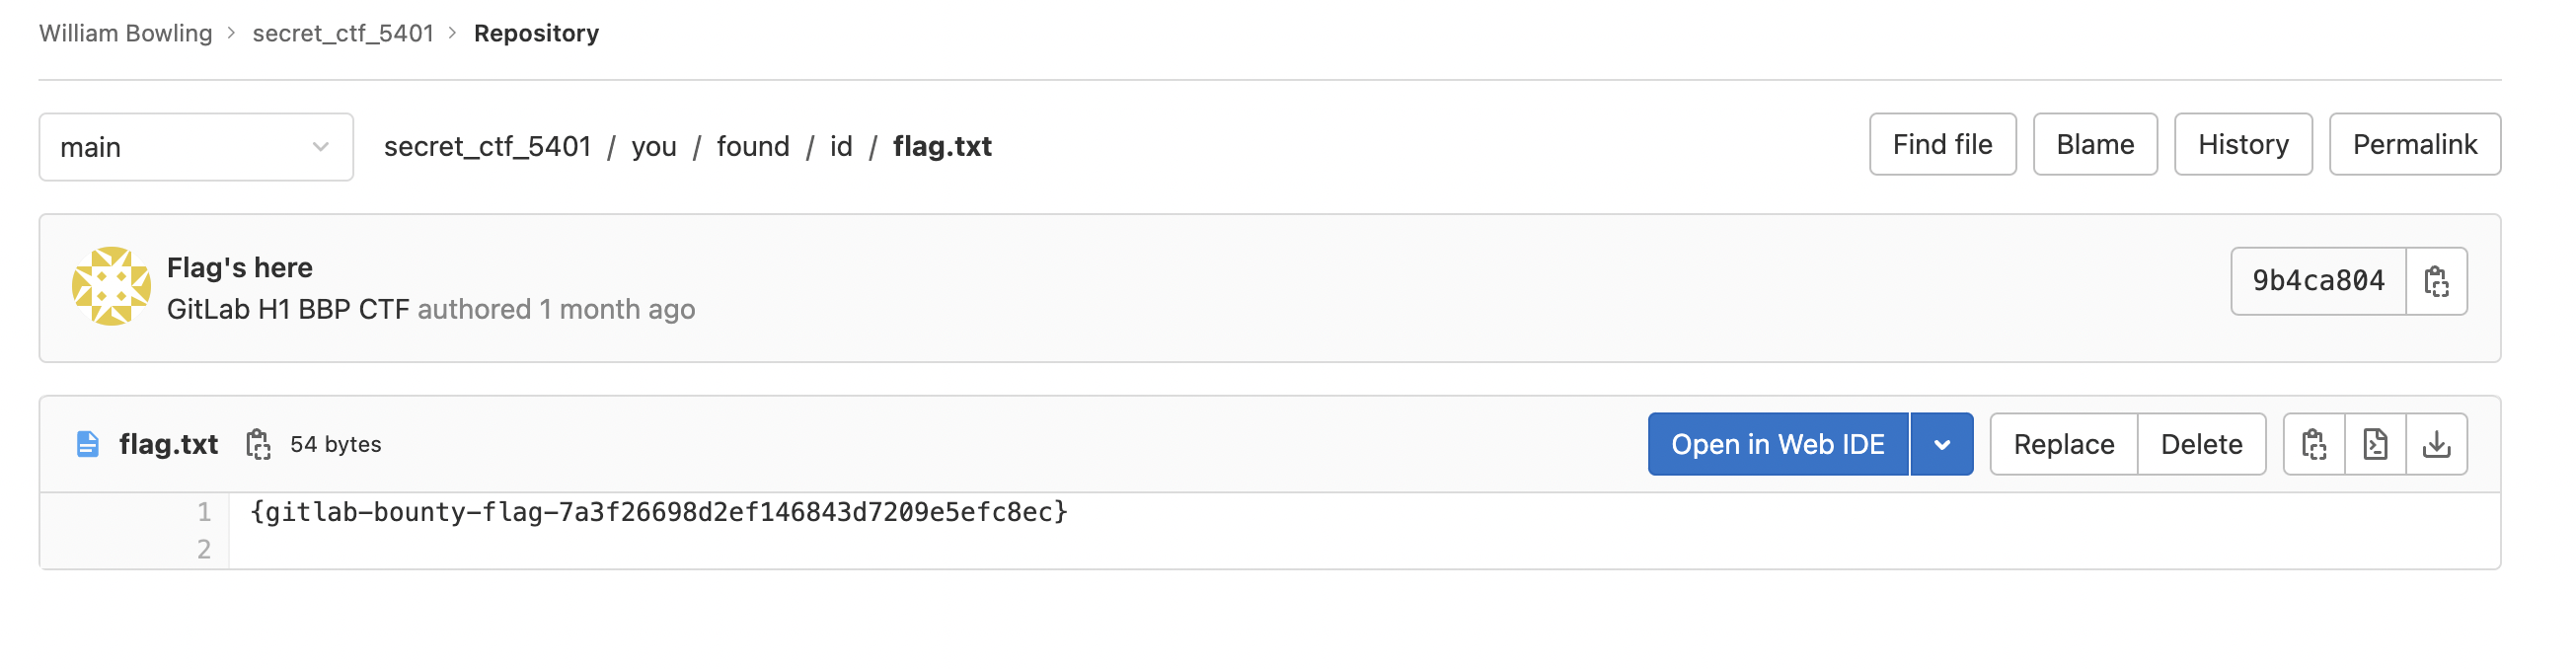Image resolution: width=2576 pixels, height=669 pixels.
Task: Expand the Web IDE options arrow
Action: pyautogui.click(x=1941, y=444)
